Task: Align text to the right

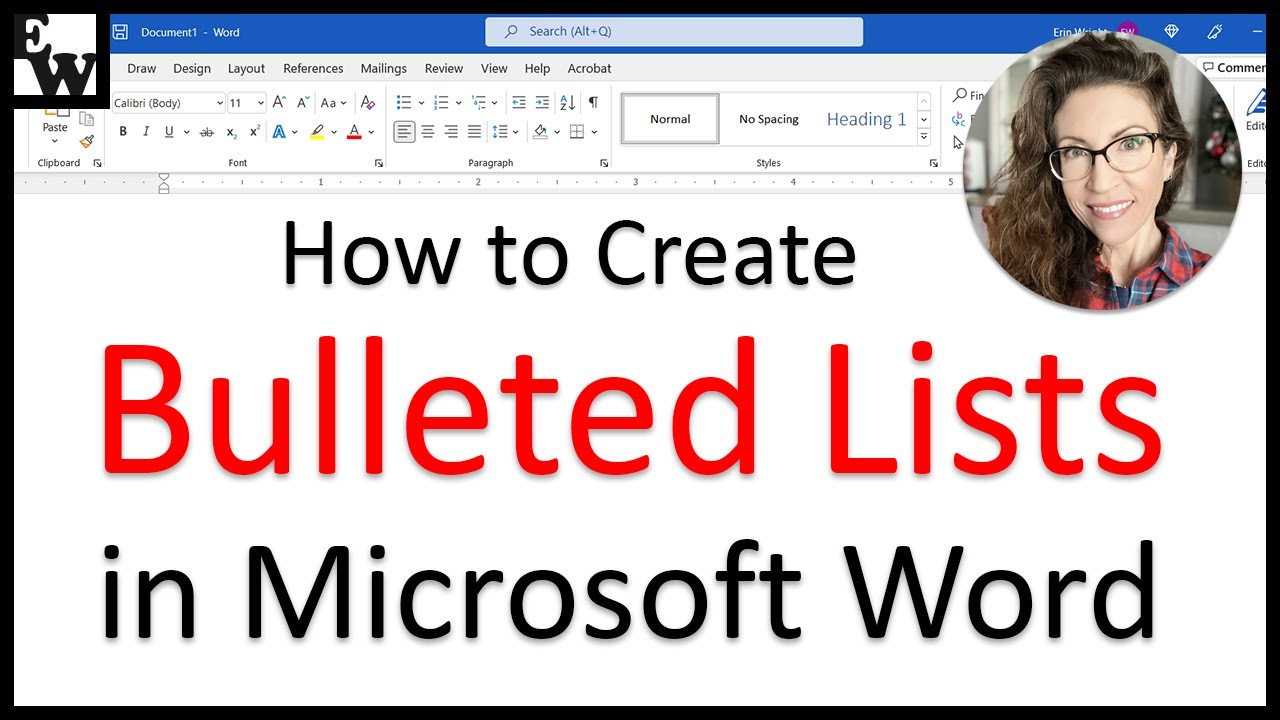Action: click(451, 132)
